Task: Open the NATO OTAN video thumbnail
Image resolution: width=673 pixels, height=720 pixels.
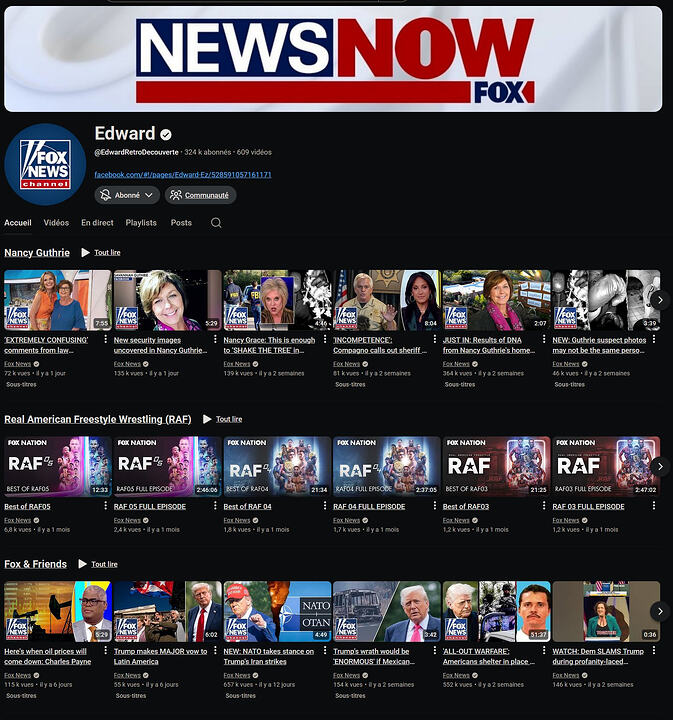Action: (277, 611)
